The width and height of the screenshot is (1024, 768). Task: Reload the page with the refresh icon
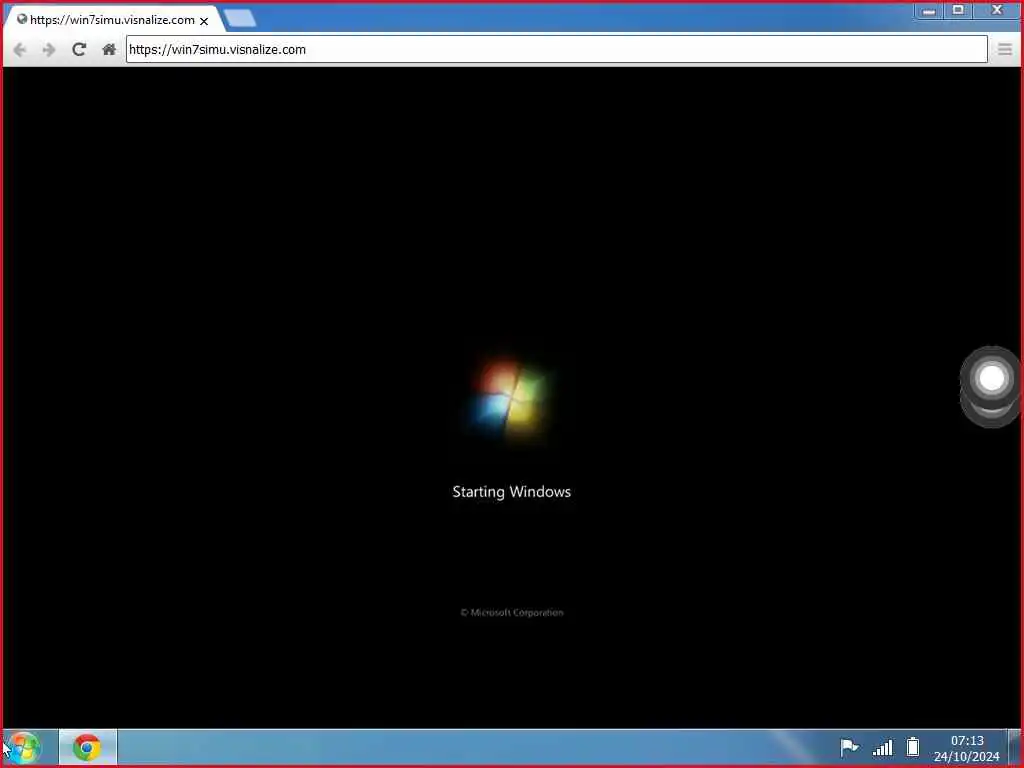(x=79, y=50)
